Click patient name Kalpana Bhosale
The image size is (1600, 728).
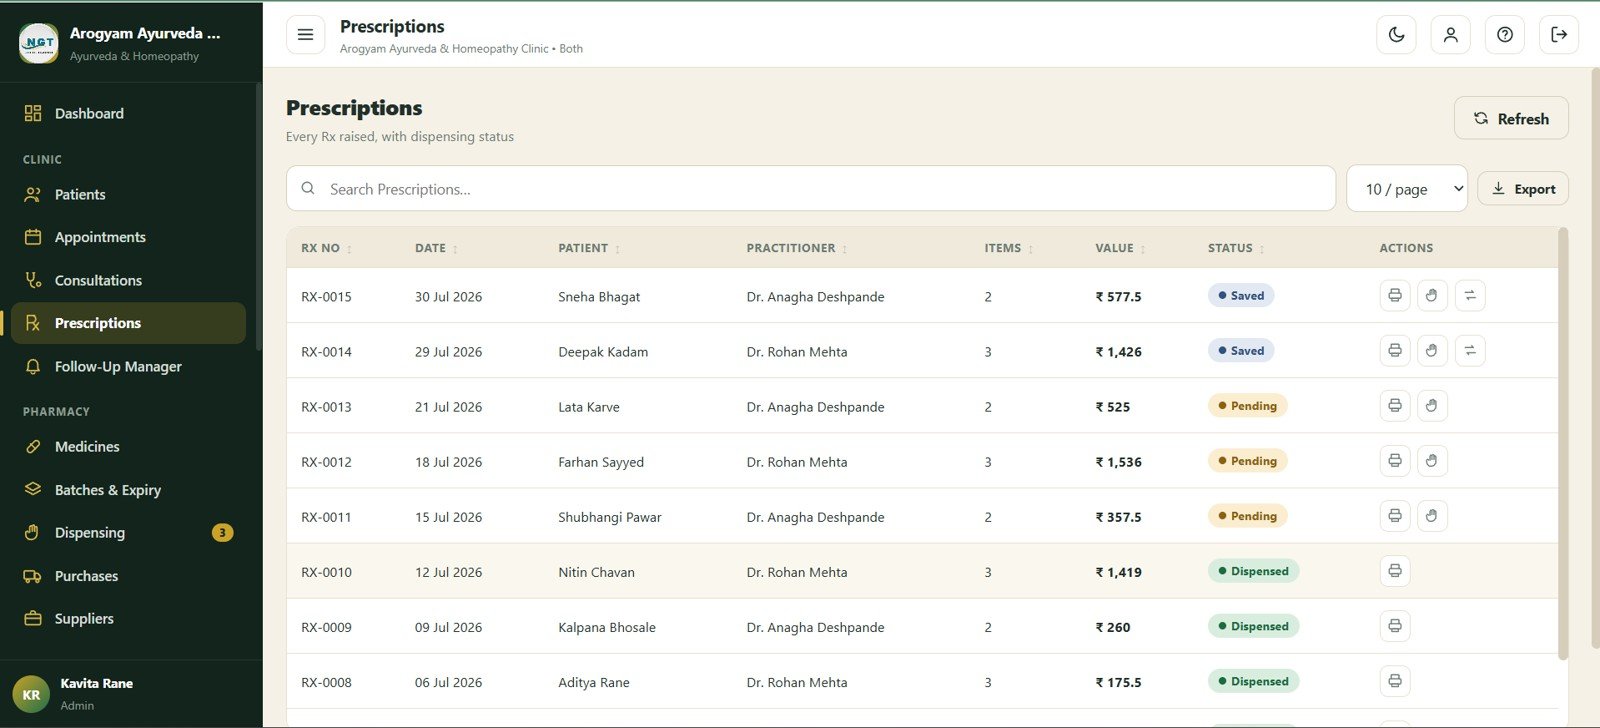point(607,627)
